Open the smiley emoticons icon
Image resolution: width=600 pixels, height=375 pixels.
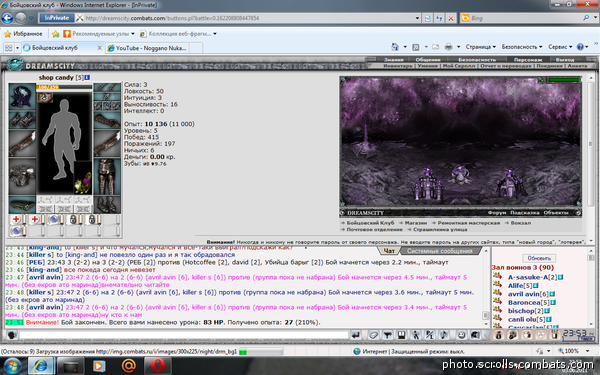[x=461, y=335]
